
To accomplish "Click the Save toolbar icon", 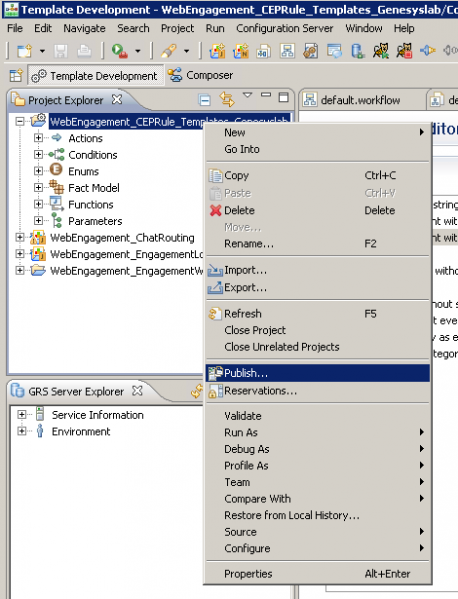I will pyautogui.click(x=60, y=51).
